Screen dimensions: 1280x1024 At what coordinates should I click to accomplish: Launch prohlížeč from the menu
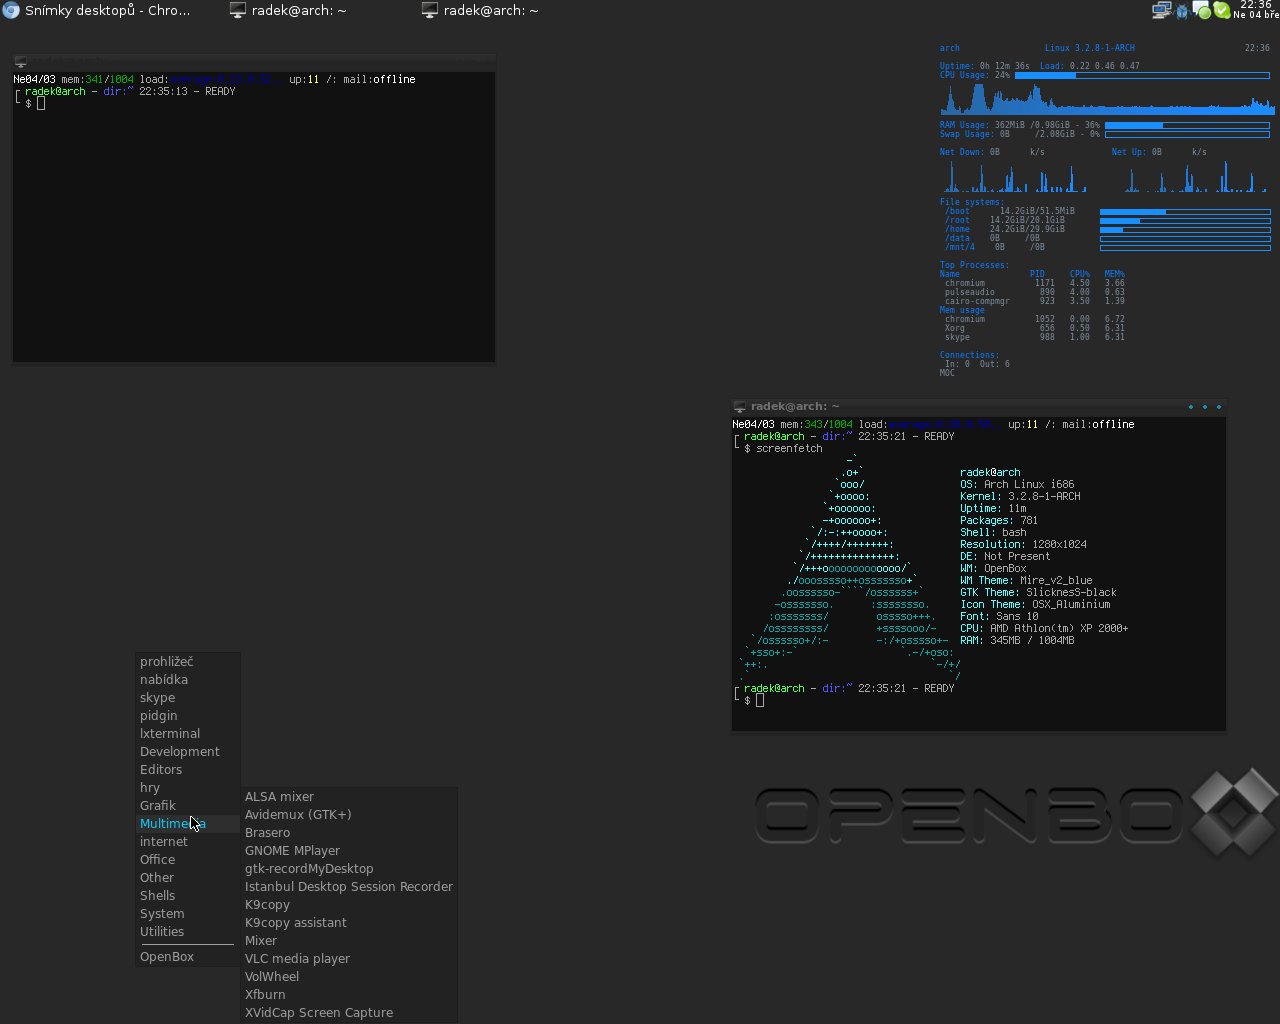188,662
